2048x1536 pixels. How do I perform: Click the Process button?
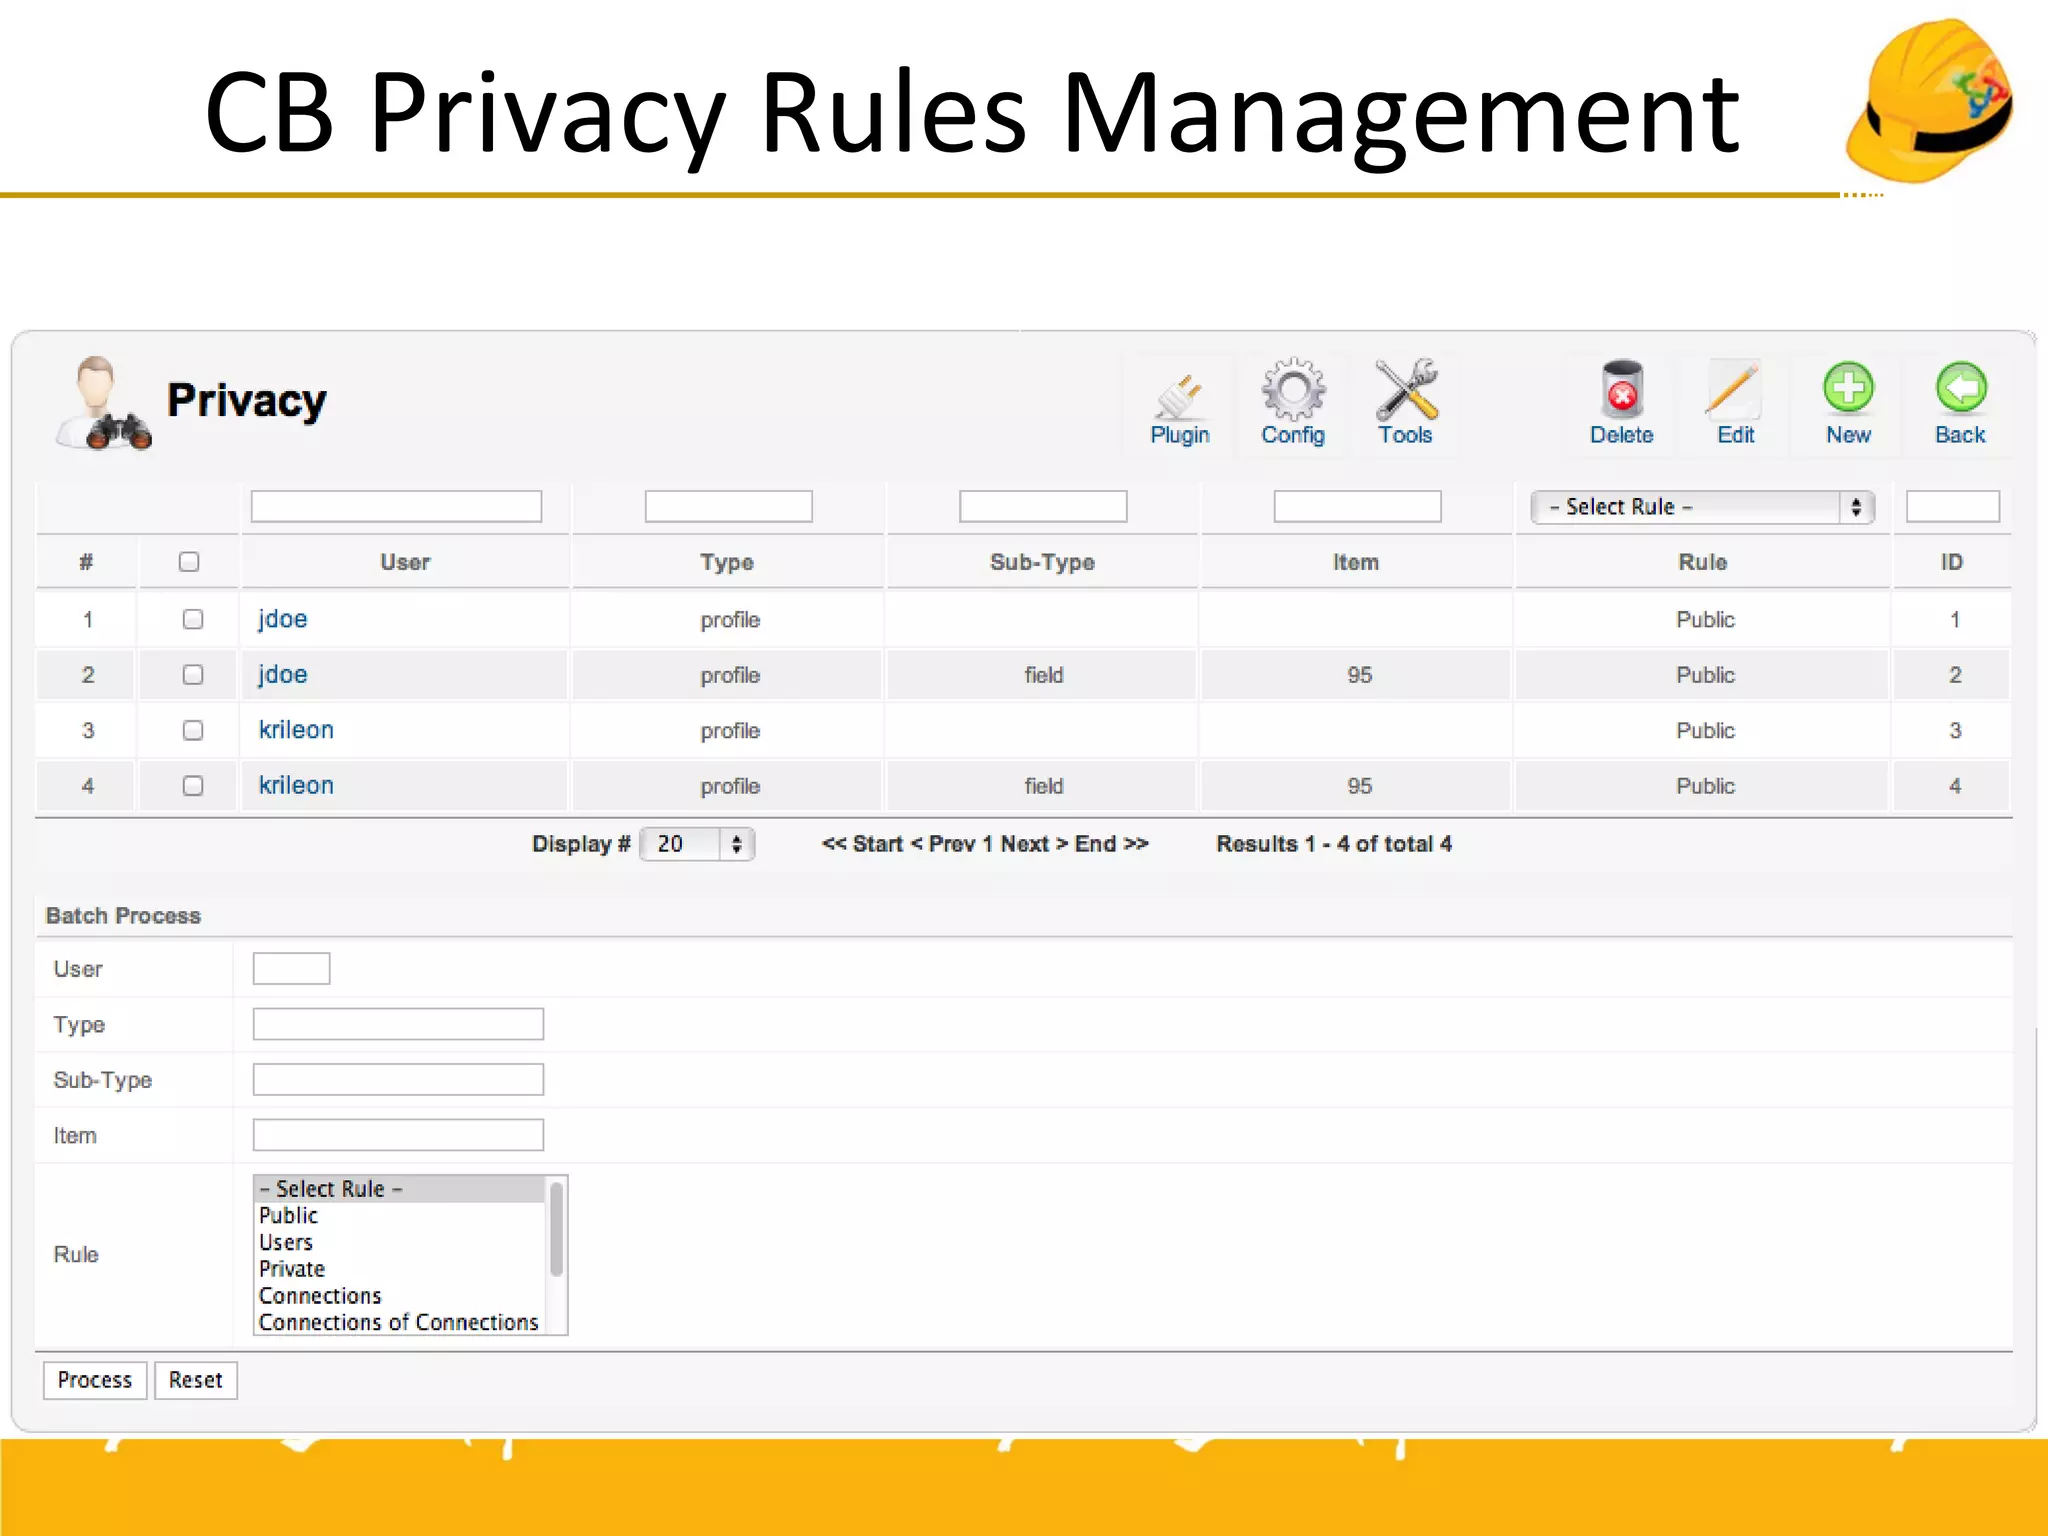tap(95, 1380)
